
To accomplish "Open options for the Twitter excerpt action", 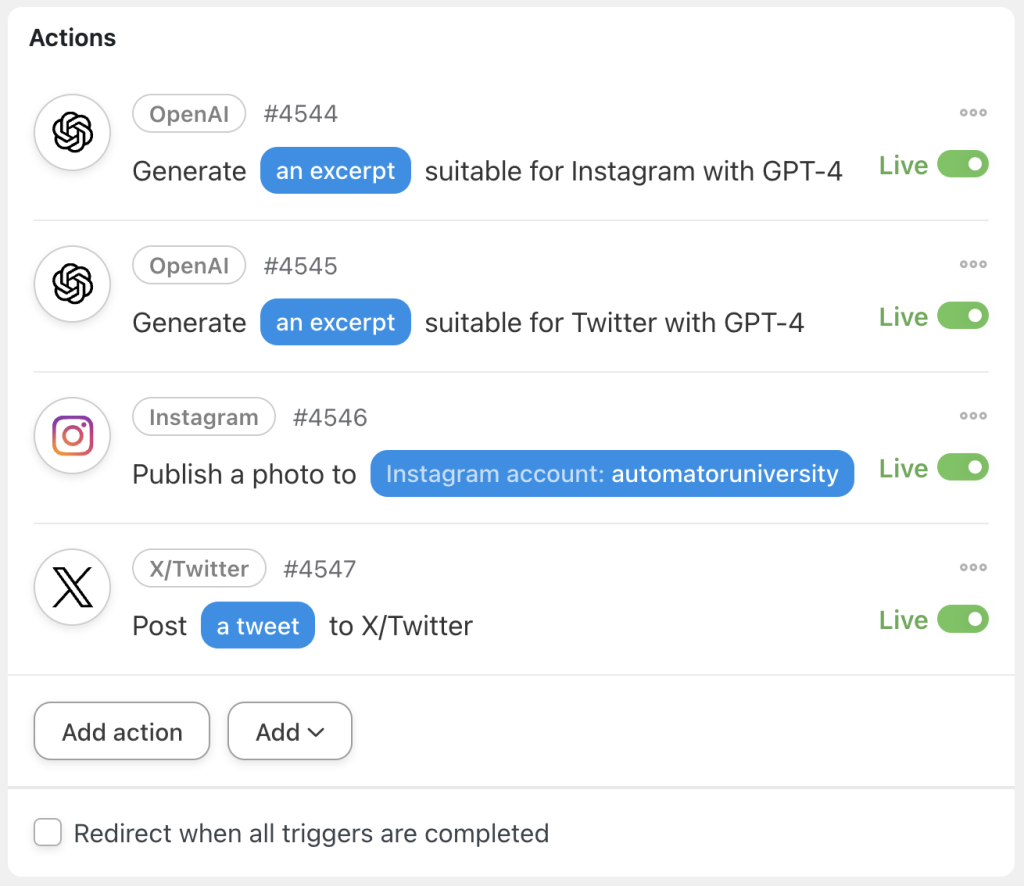I will 972,264.
